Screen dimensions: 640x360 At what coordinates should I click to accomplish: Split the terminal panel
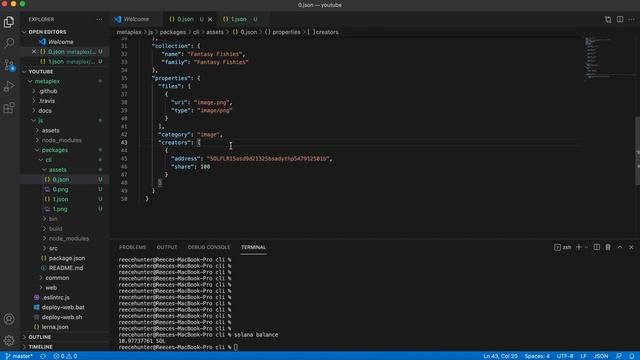[x=597, y=247]
